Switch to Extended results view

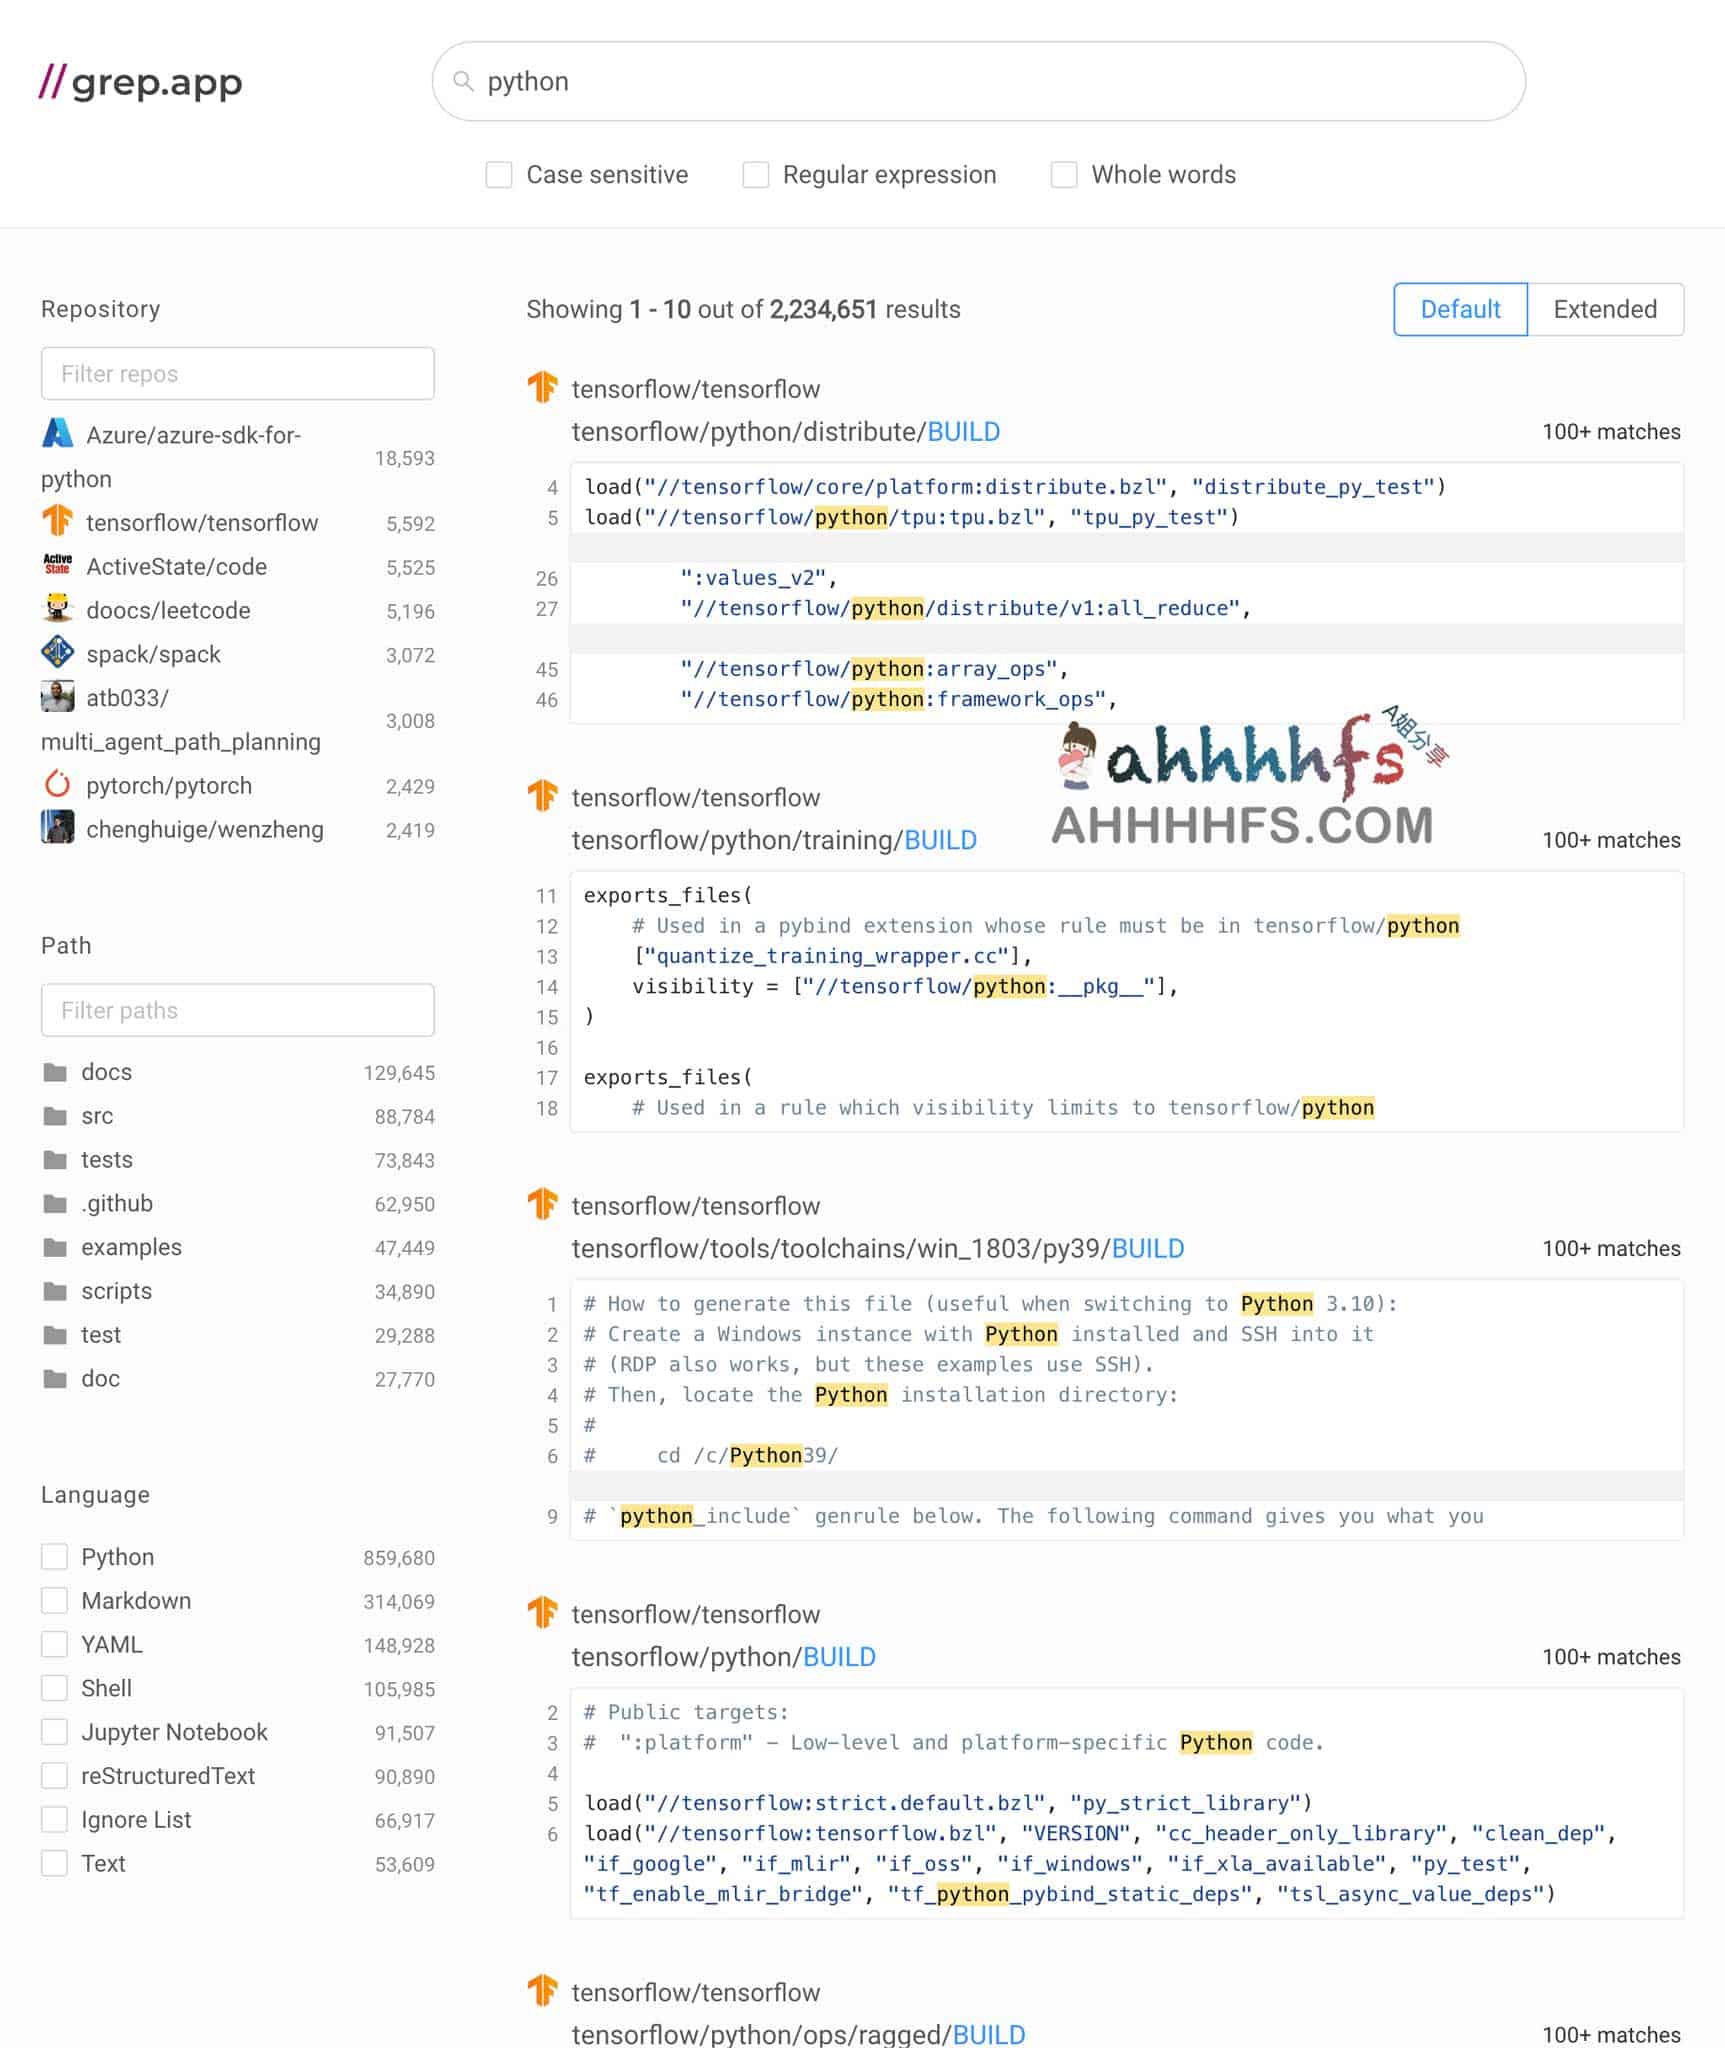pyautogui.click(x=1605, y=310)
